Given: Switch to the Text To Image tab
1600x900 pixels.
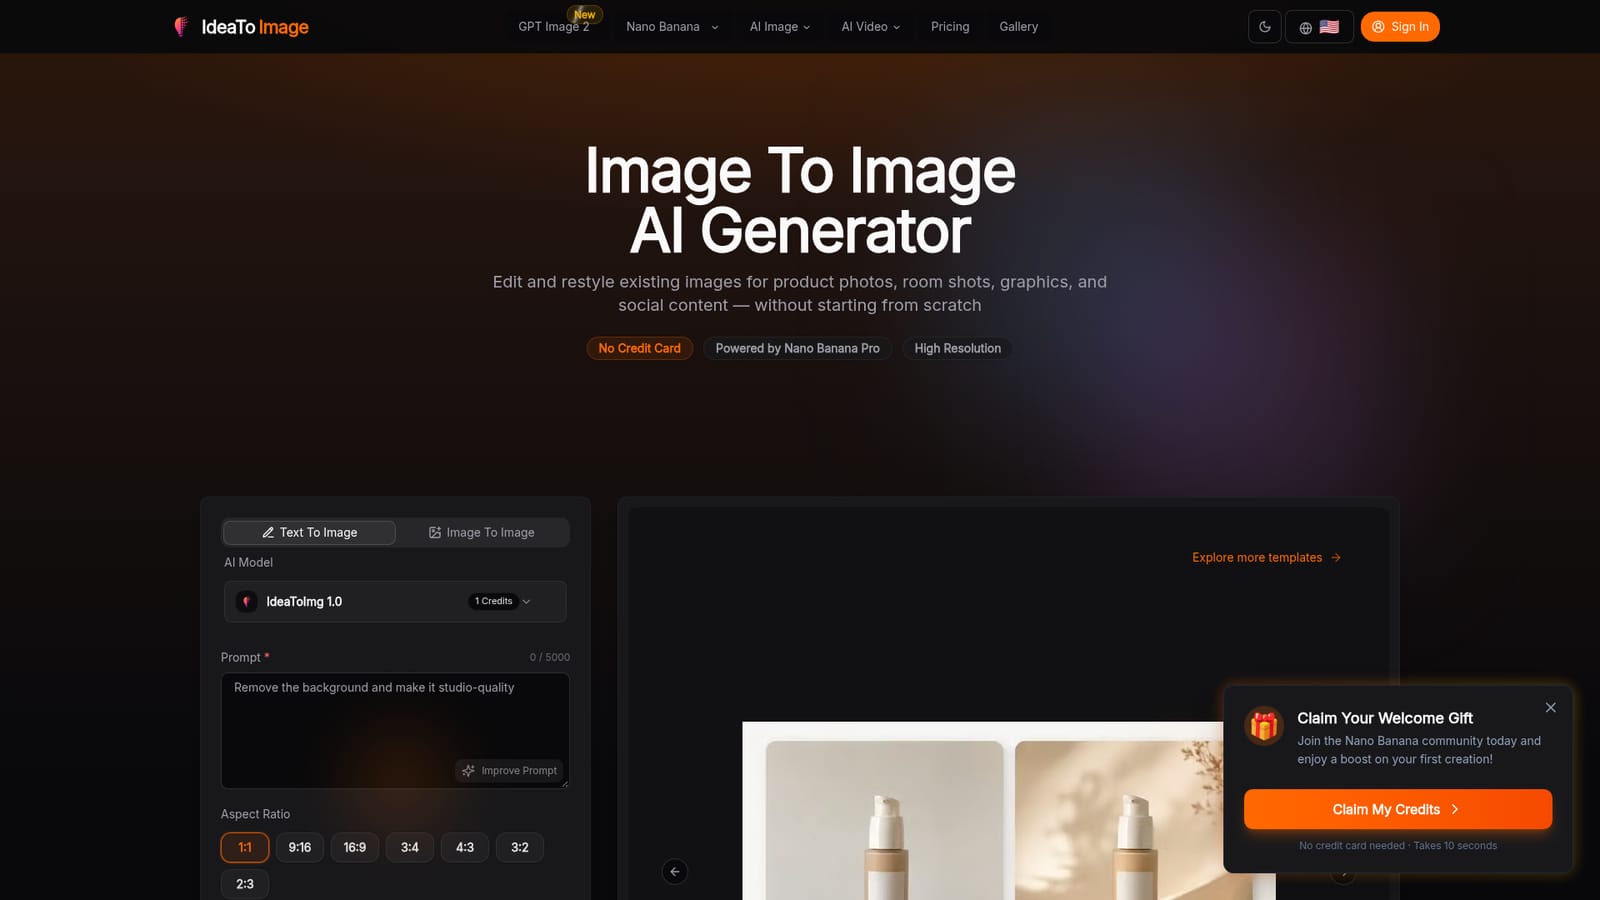Looking at the screenshot, I should click(x=309, y=532).
